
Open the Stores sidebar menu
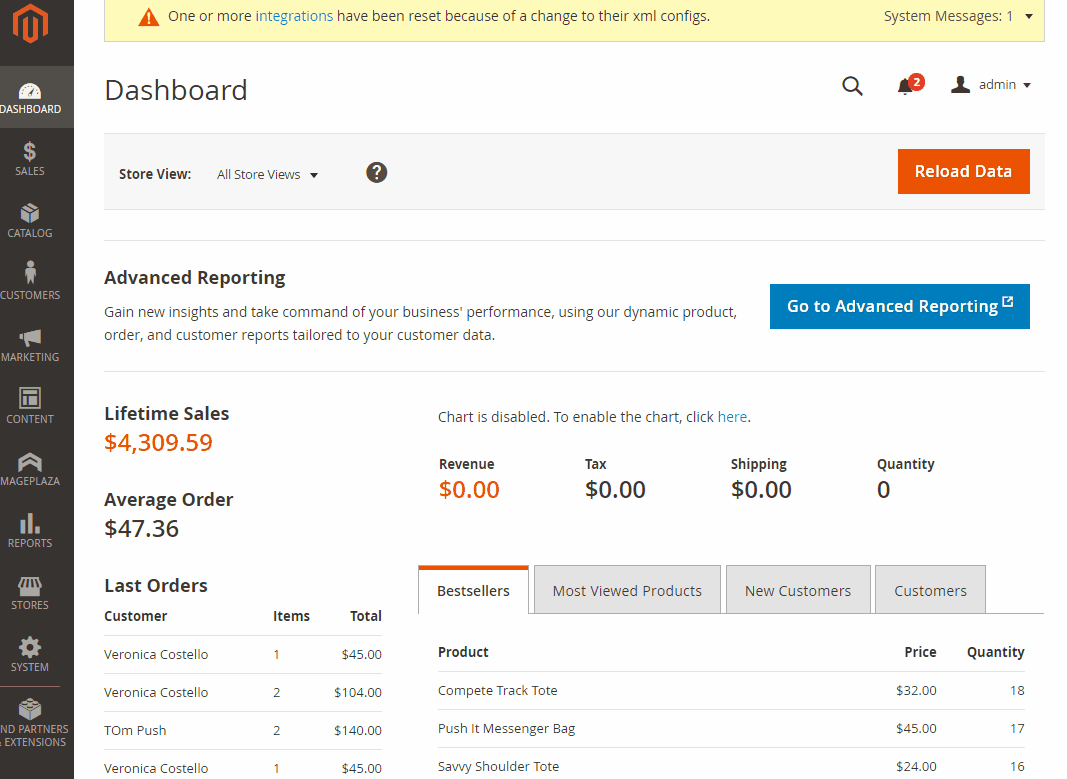(30, 592)
